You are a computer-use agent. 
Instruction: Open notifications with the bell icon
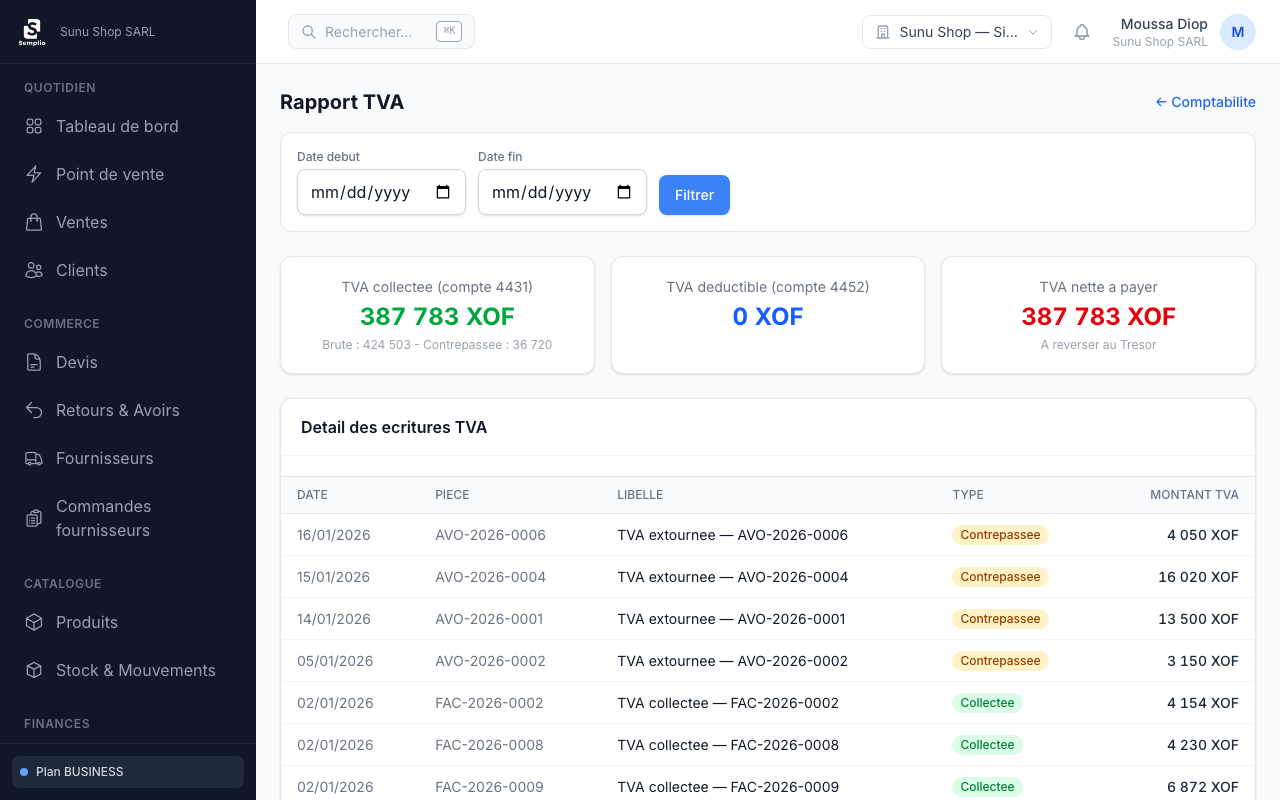[x=1082, y=32]
